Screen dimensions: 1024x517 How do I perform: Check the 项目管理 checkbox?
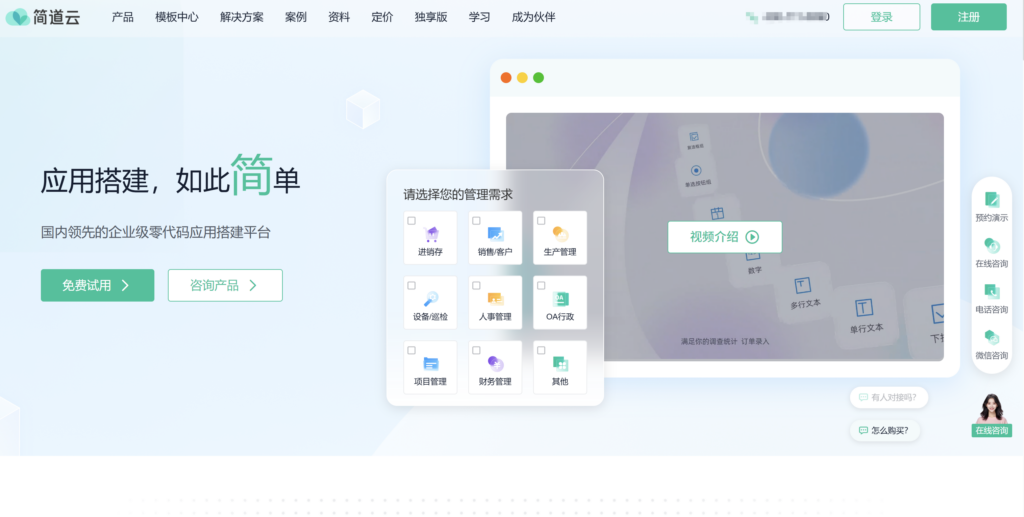(x=411, y=350)
